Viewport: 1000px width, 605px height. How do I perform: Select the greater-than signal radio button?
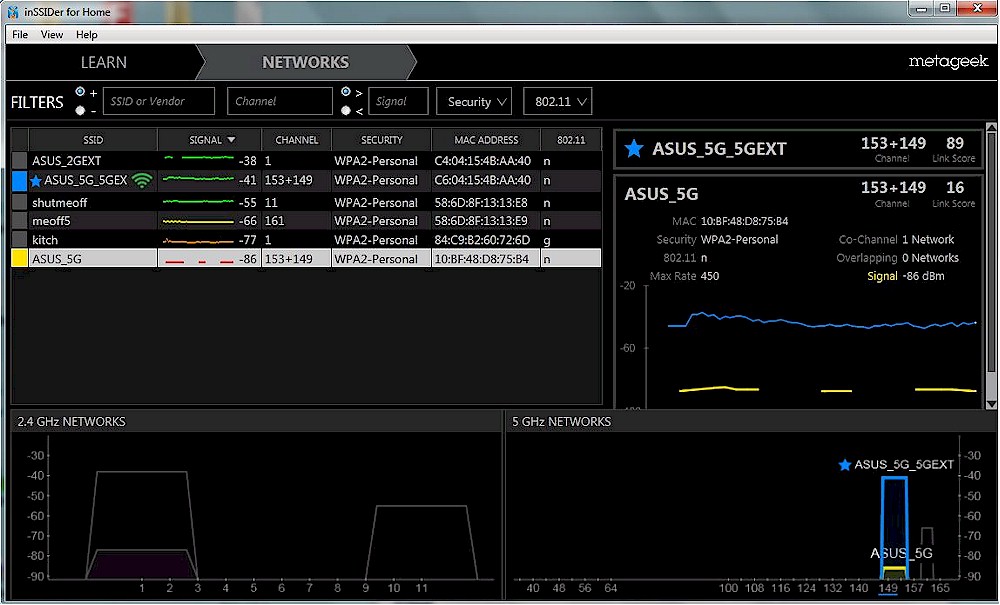(x=346, y=92)
